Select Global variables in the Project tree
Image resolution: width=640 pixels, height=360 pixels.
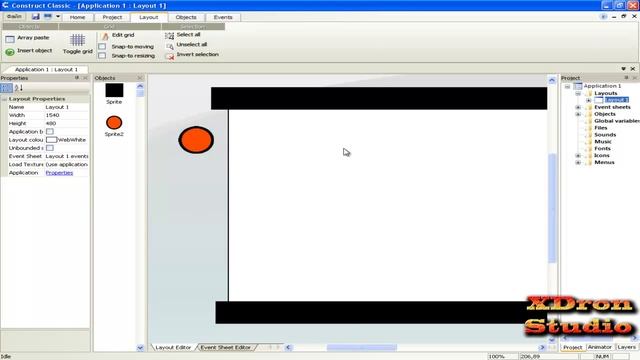[x=617, y=121]
